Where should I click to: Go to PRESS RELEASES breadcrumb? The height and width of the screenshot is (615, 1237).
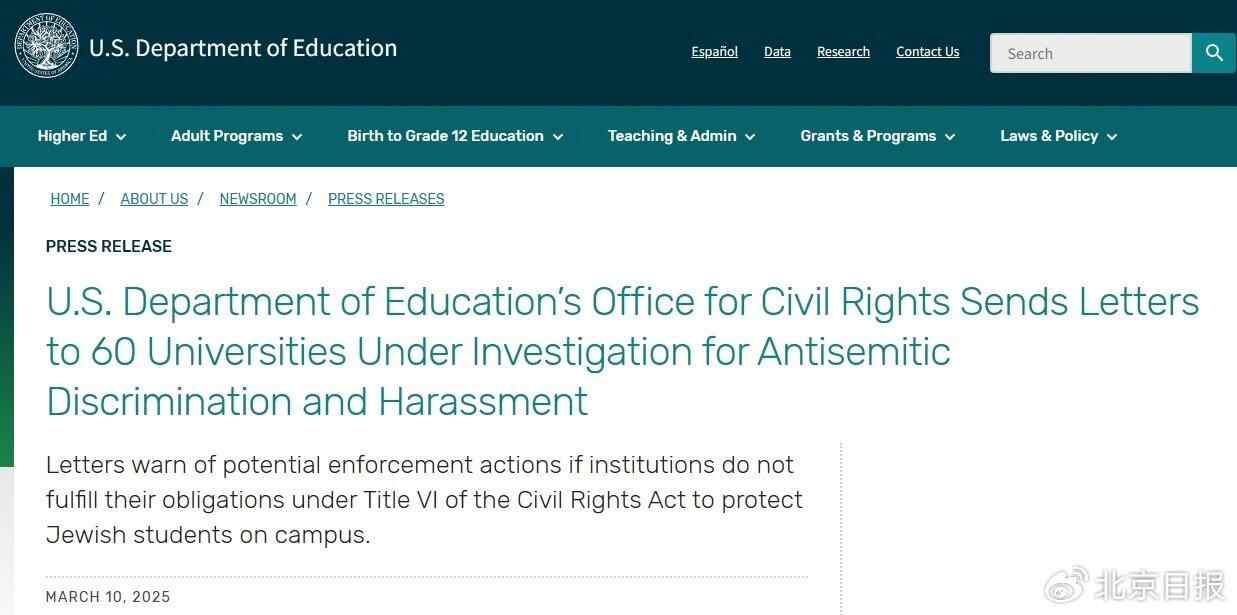386,199
